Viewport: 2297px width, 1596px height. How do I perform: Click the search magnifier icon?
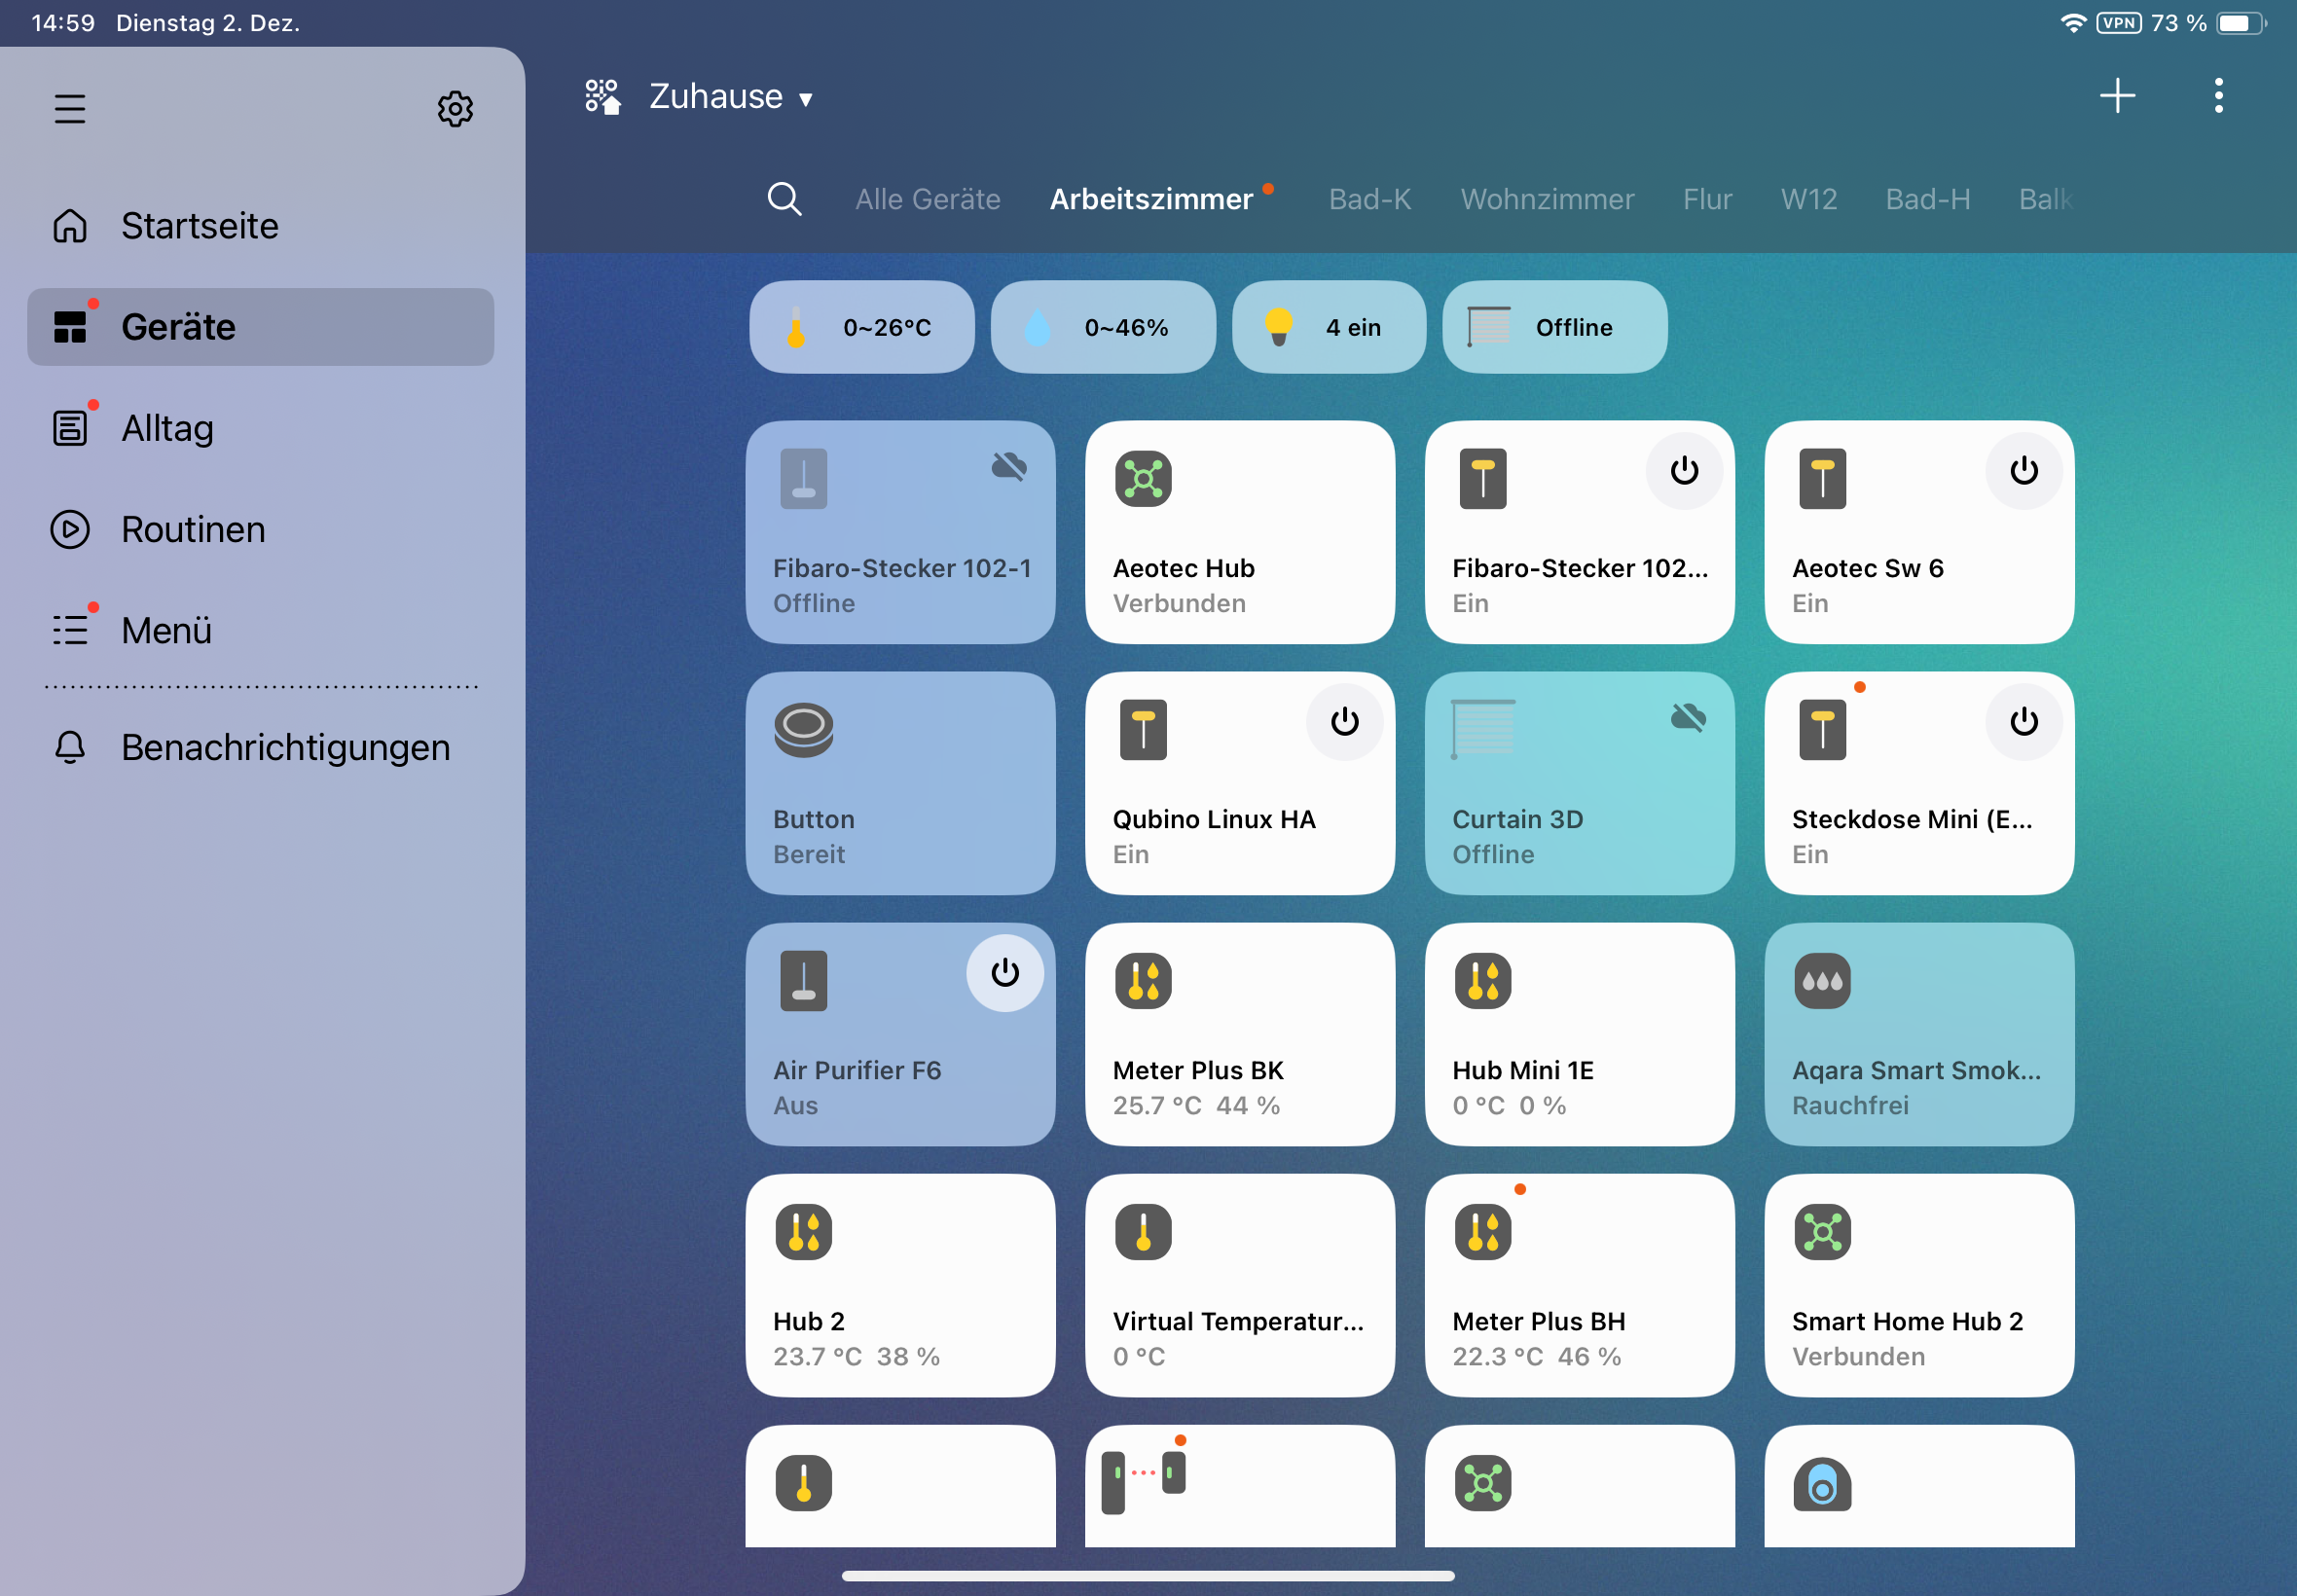tap(784, 199)
